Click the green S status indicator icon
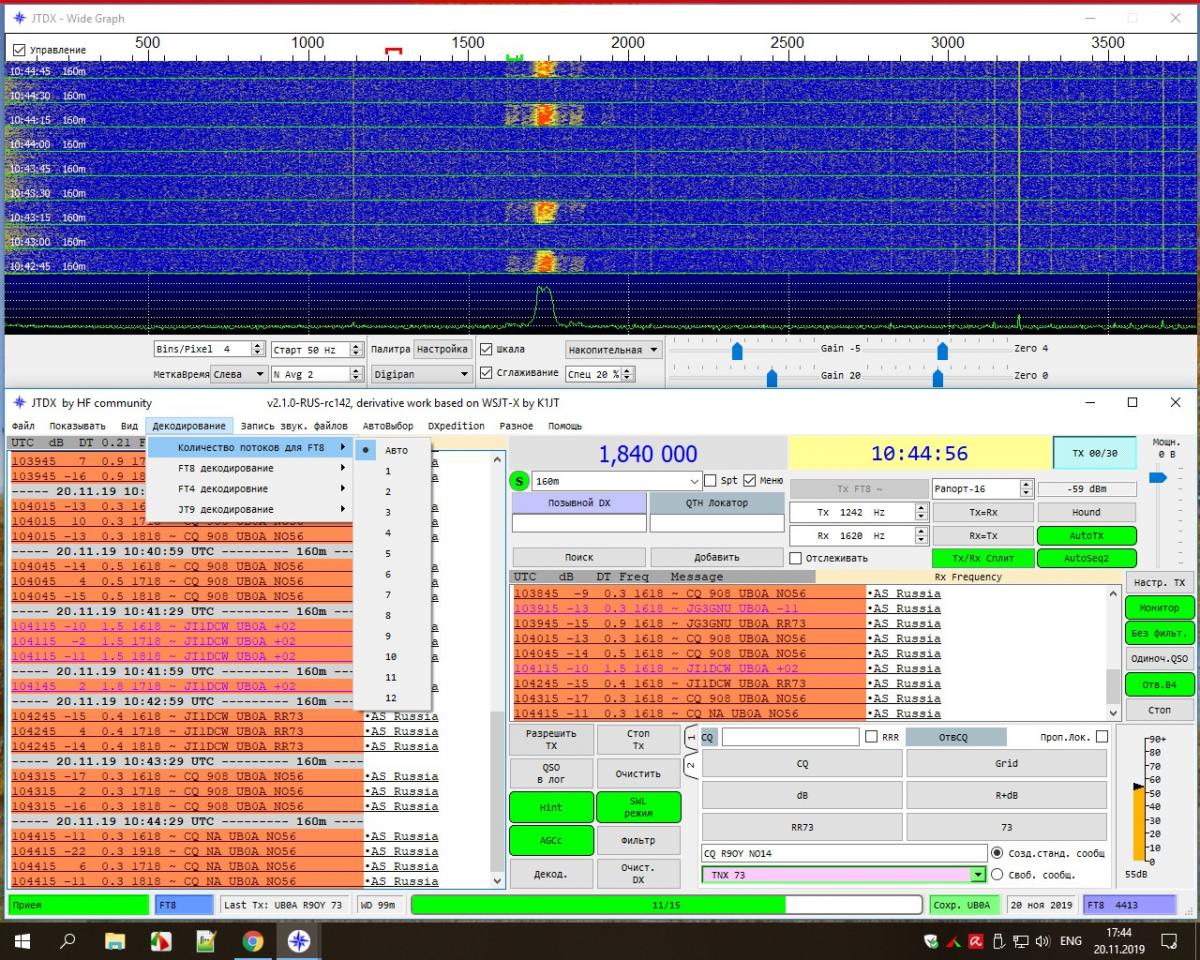Screen dimensions: 1200x960 [520, 481]
